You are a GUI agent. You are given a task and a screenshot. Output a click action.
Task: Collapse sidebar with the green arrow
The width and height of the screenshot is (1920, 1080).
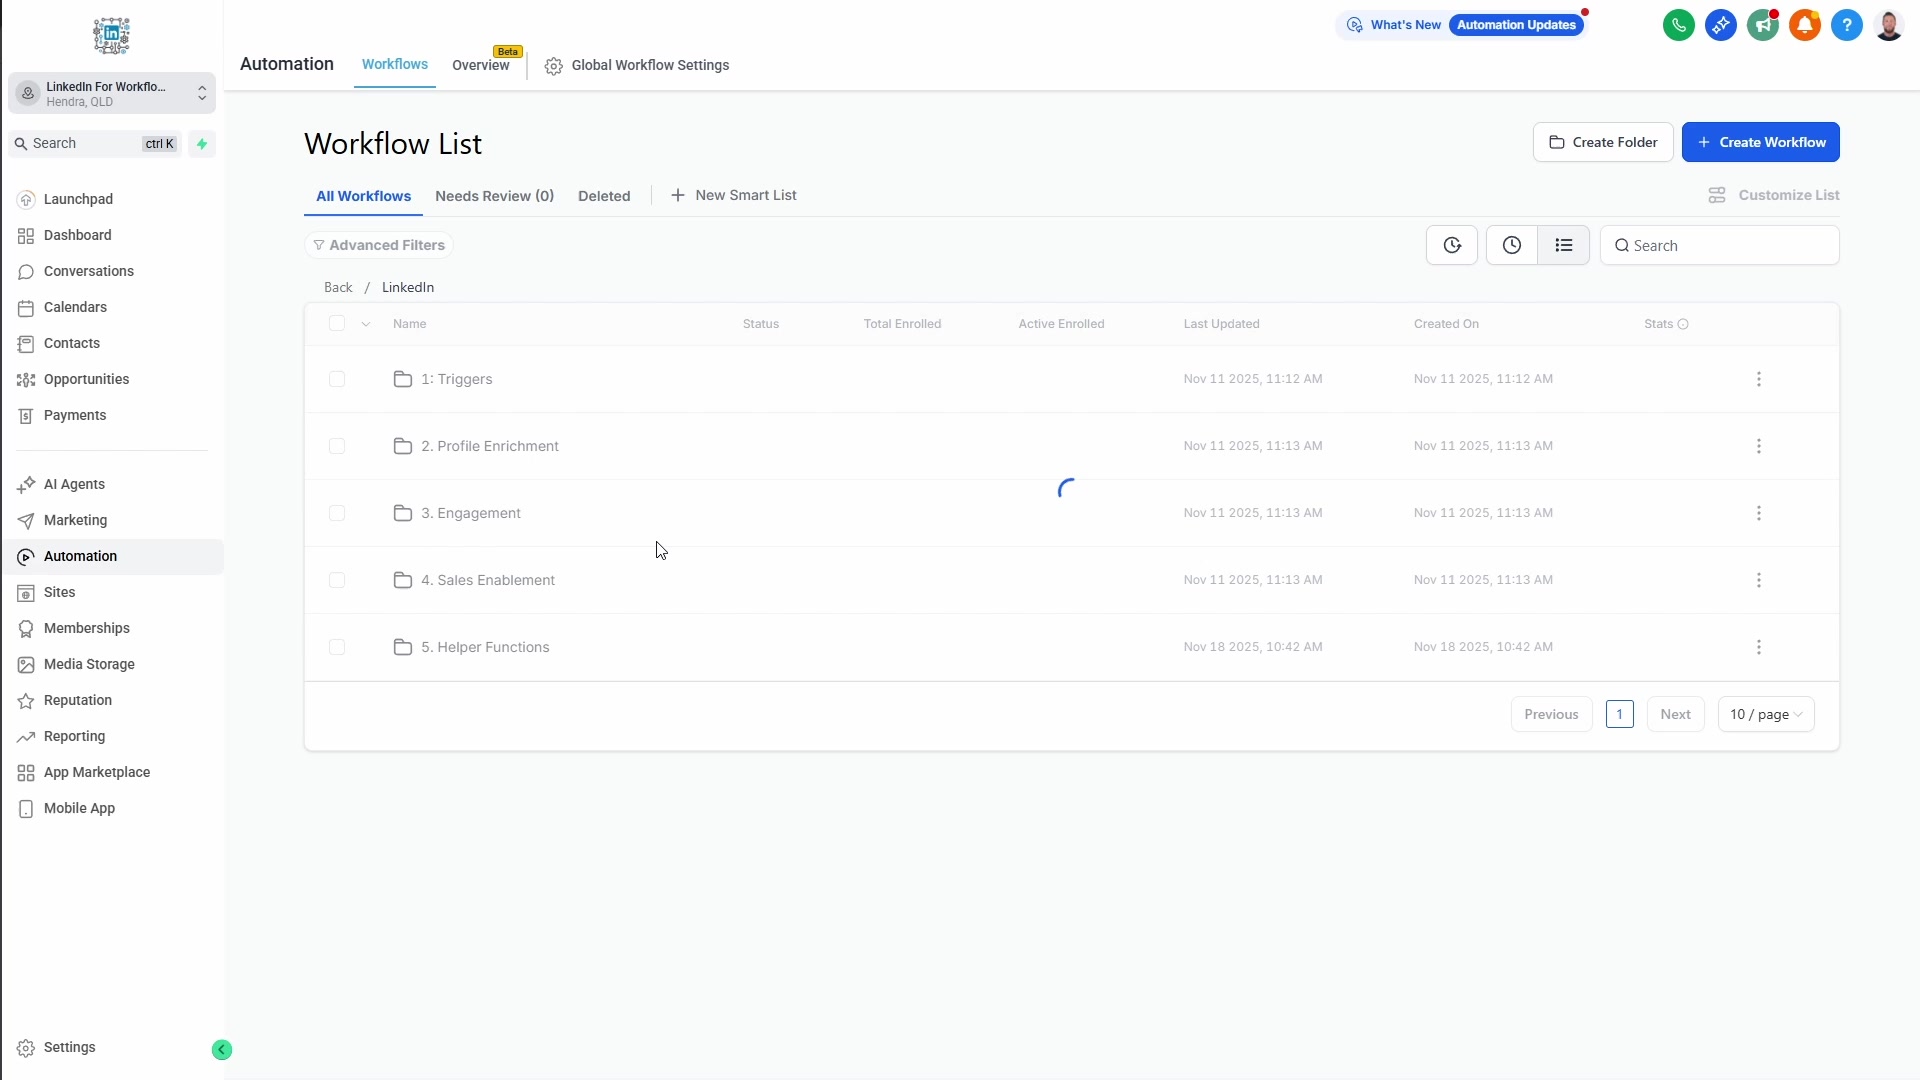pos(222,1049)
